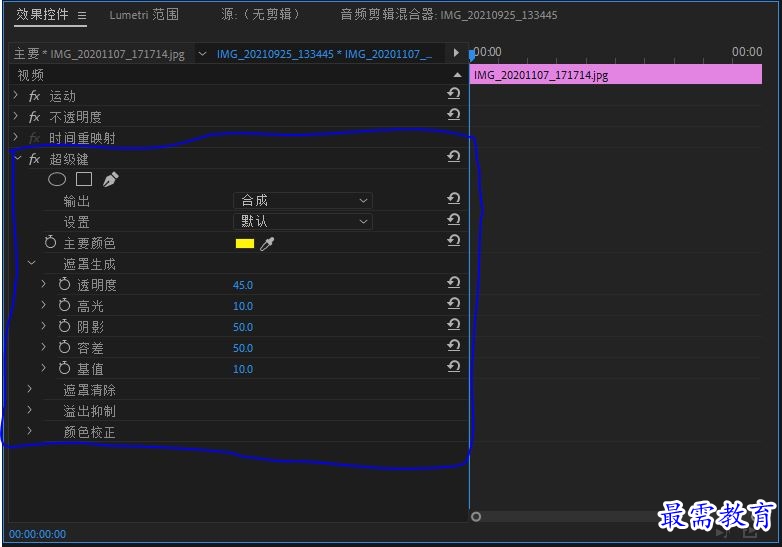The image size is (782, 547).
Task: Switch to the Lumetri 范围 tab
Action: pos(144,15)
